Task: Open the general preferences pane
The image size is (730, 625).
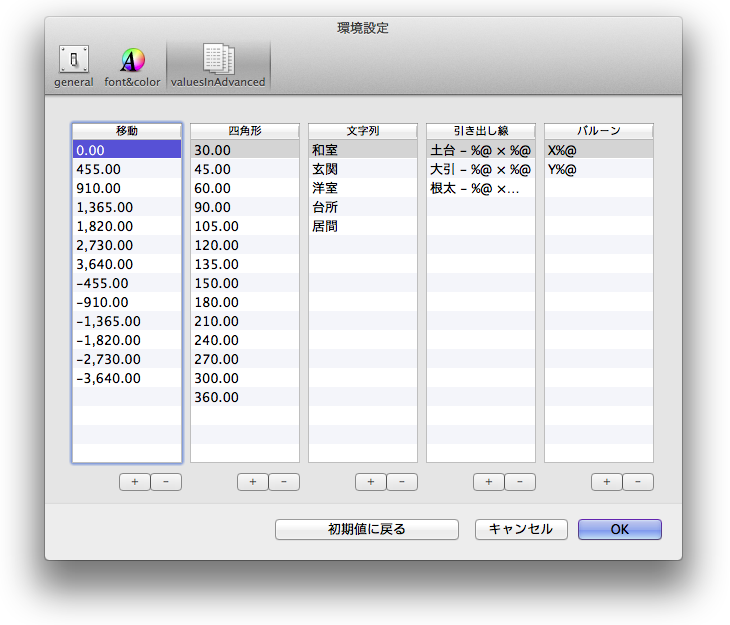Action: 74,67
